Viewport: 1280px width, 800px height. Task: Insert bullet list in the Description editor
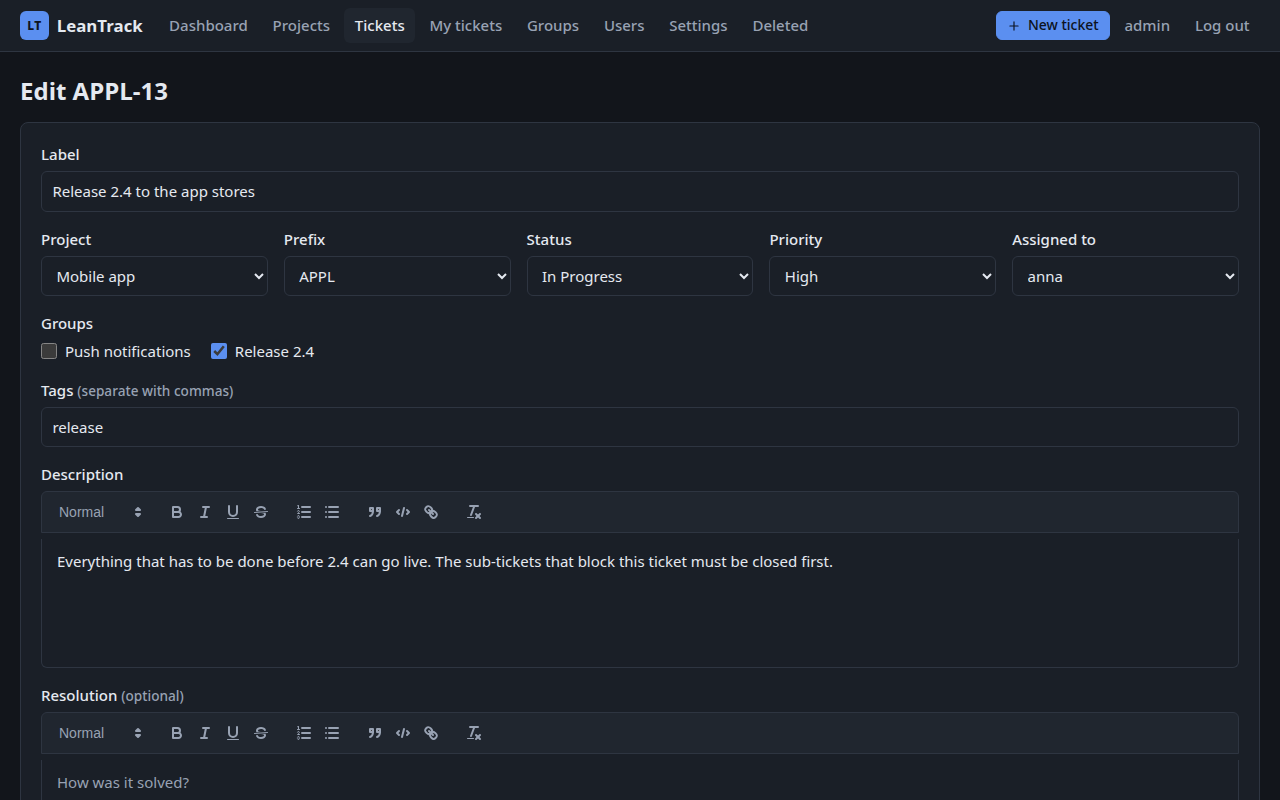pyautogui.click(x=332, y=512)
